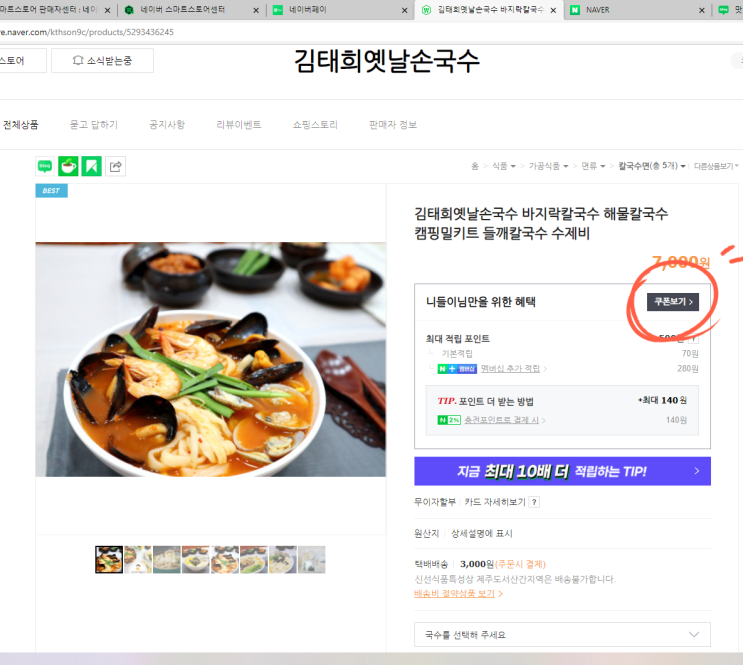The width and height of the screenshot is (743, 665).
Task: Close the 네이버 스마트스토어센터 tab
Action: 256,10
